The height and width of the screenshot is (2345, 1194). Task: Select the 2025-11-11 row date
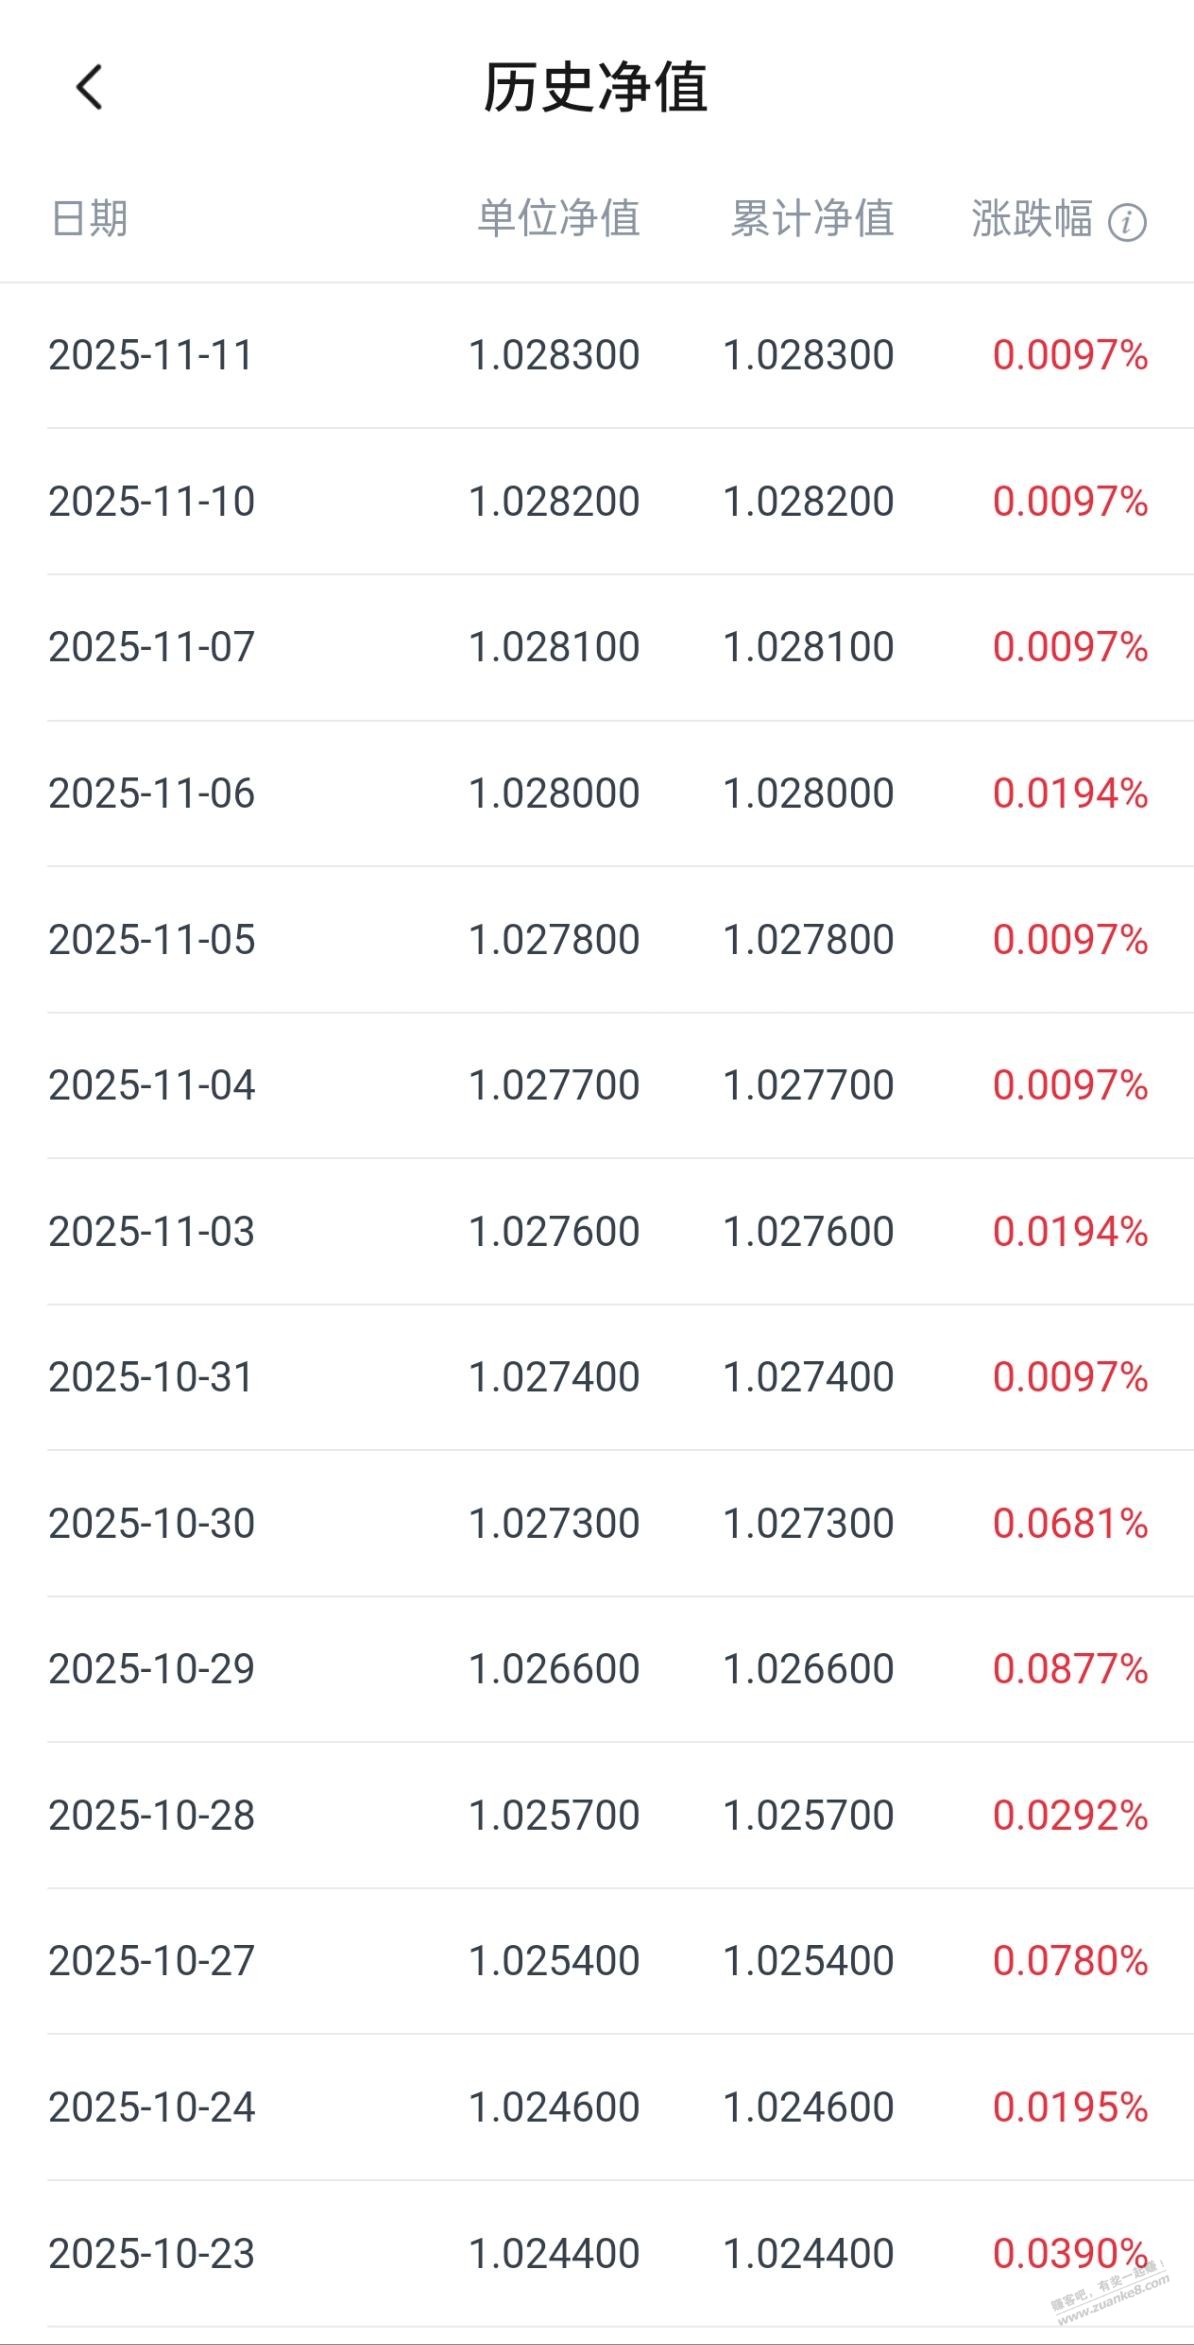(151, 355)
